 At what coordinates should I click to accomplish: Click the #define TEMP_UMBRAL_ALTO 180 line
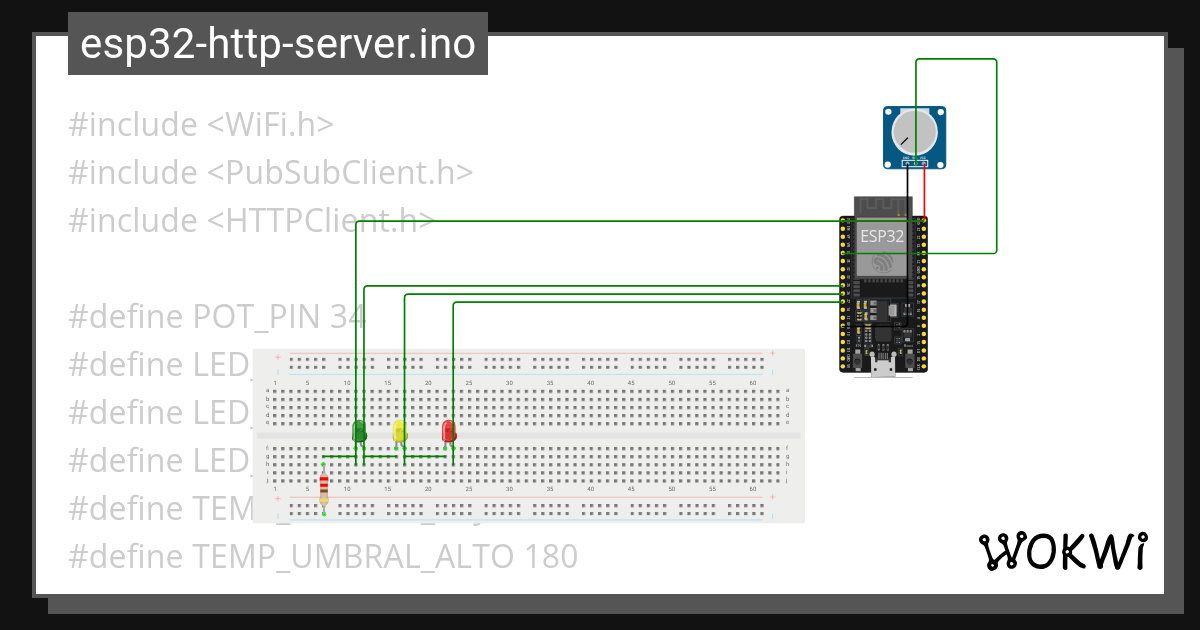point(322,556)
